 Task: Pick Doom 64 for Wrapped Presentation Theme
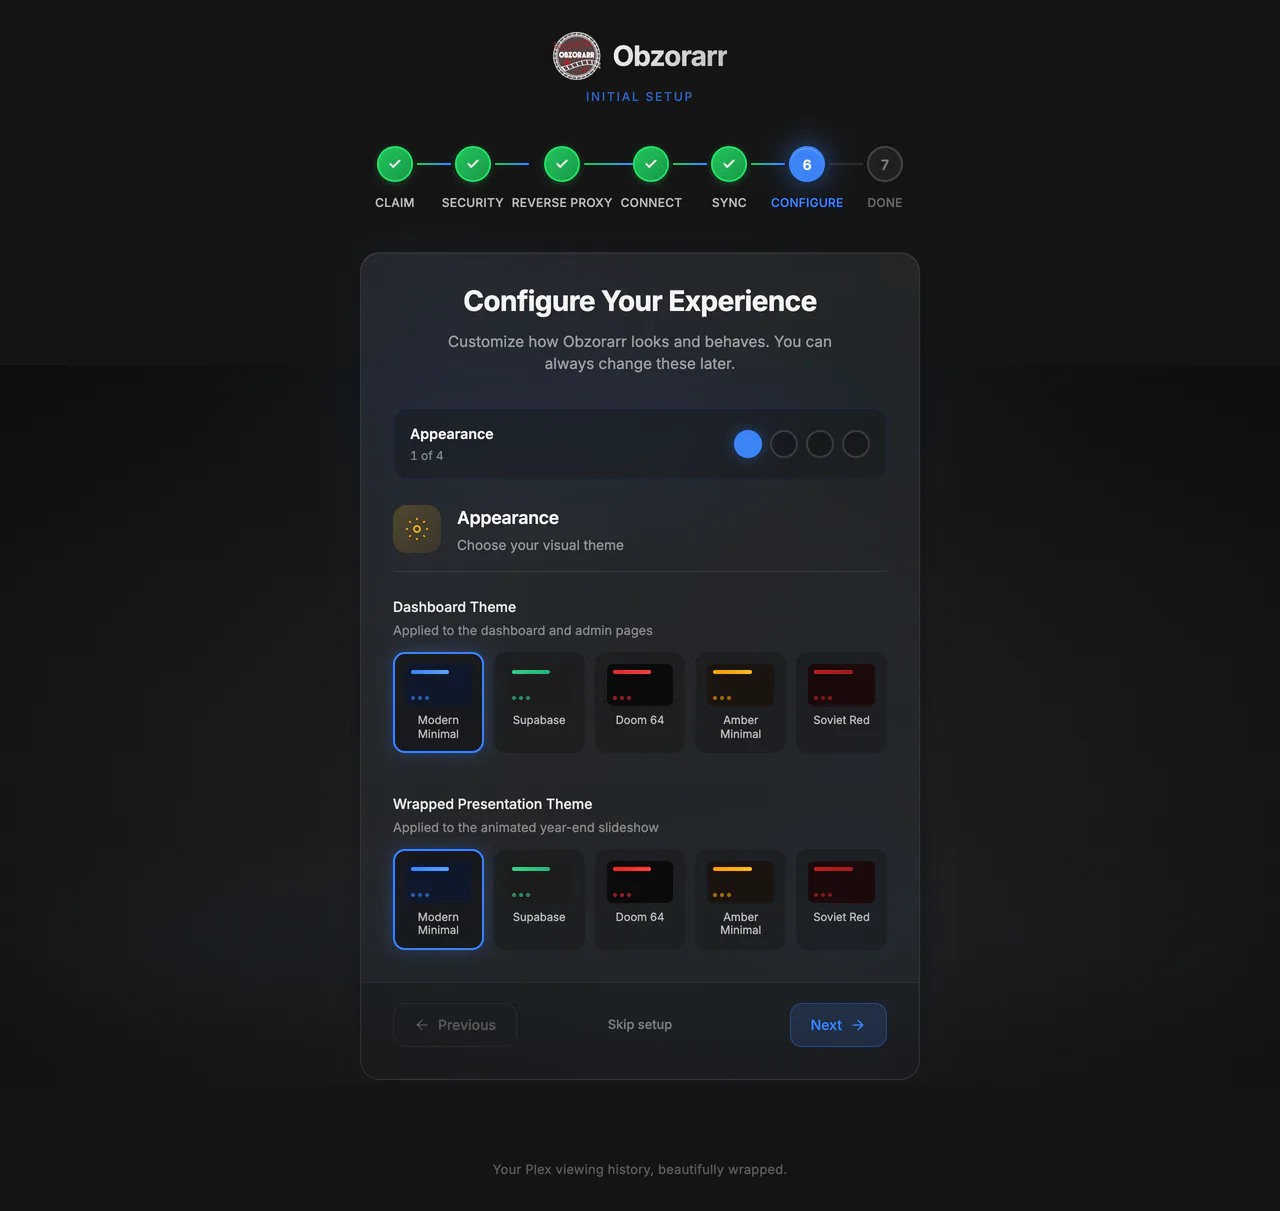coord(640,899)
